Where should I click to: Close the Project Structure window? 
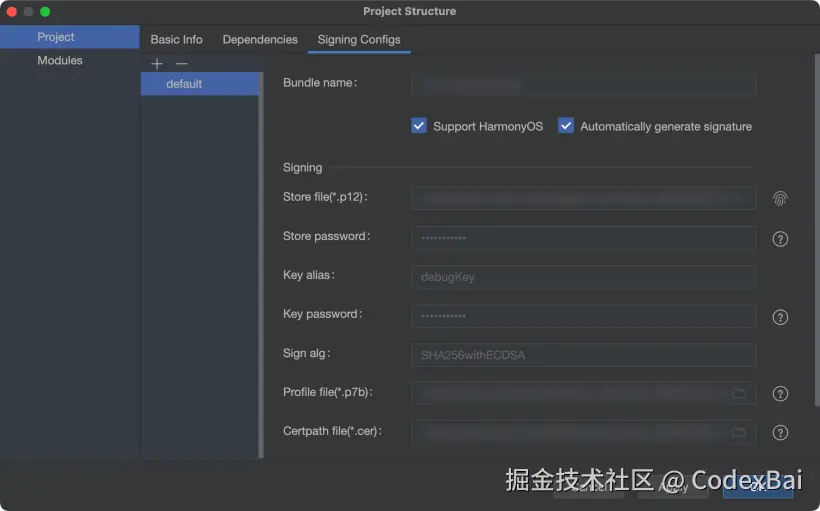click(x=12, y=12)
